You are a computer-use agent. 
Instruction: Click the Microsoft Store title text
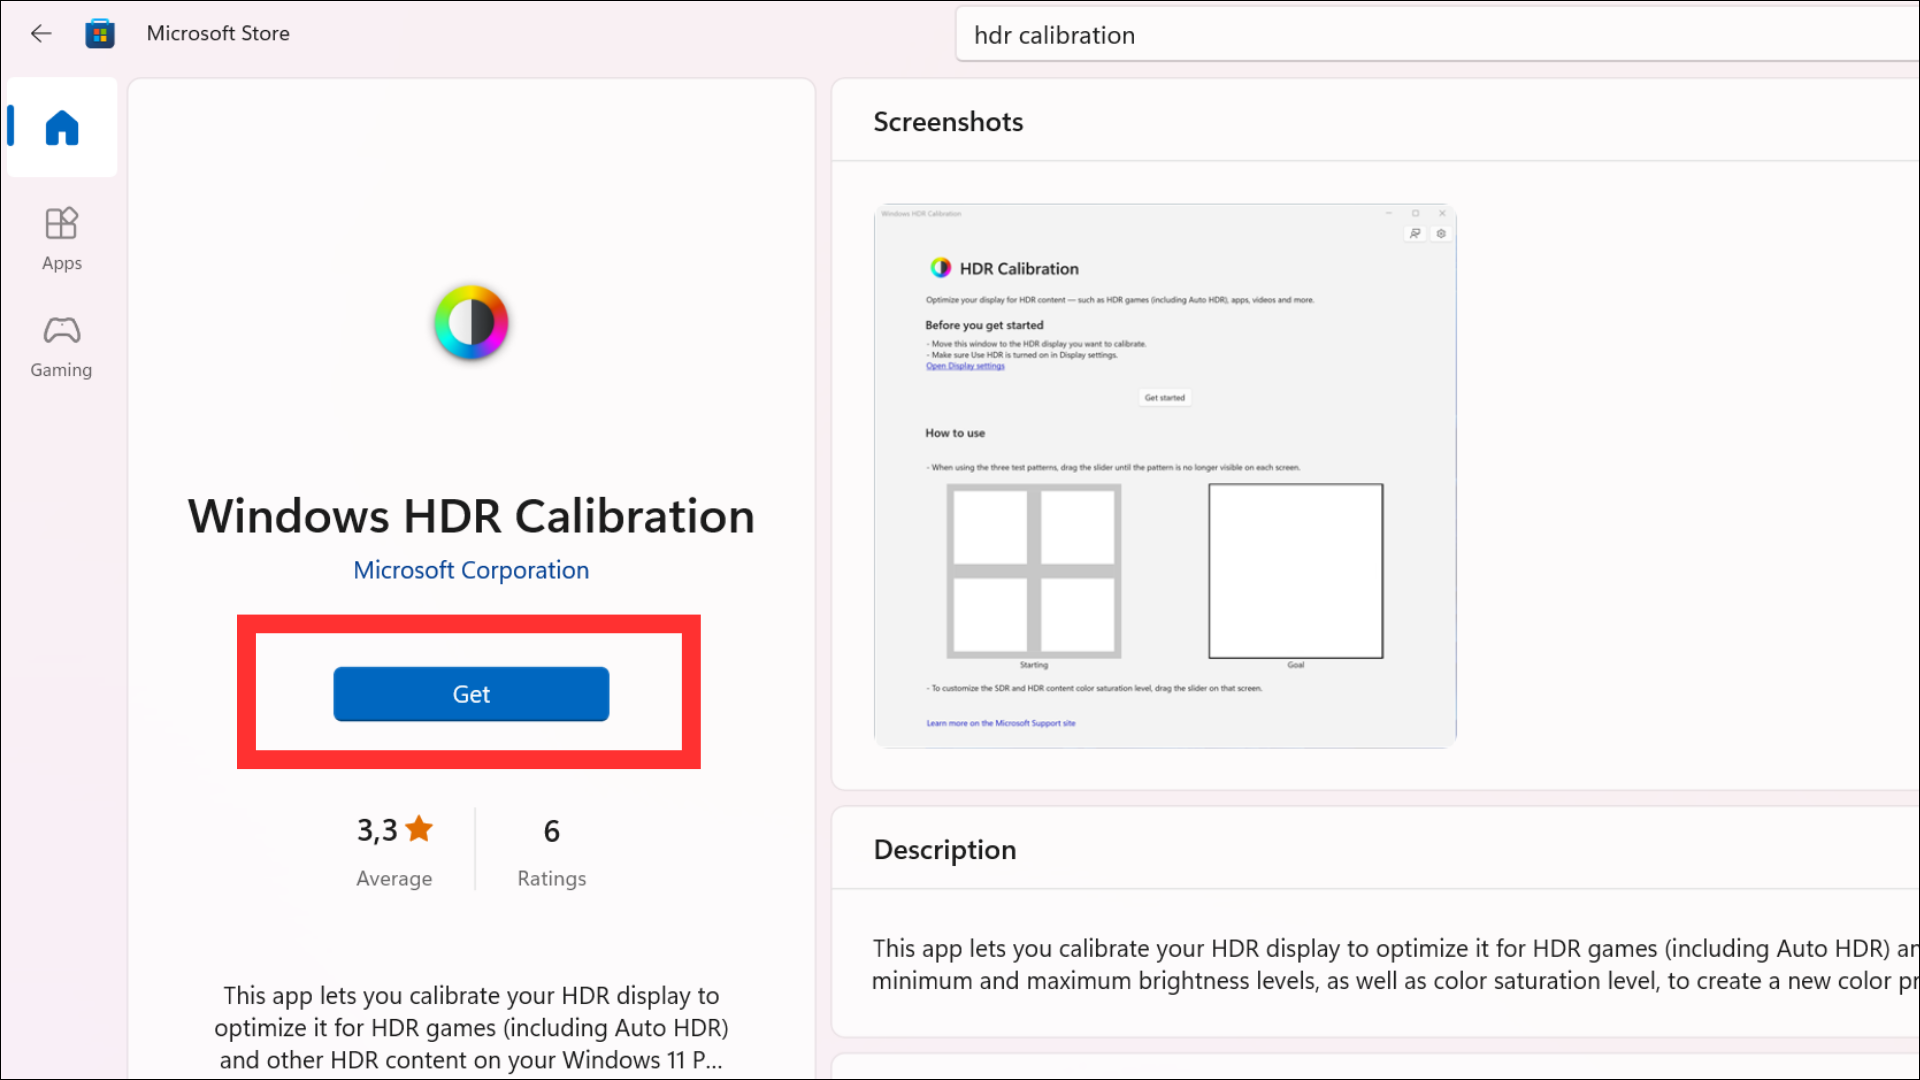click(x=218, y=33)
